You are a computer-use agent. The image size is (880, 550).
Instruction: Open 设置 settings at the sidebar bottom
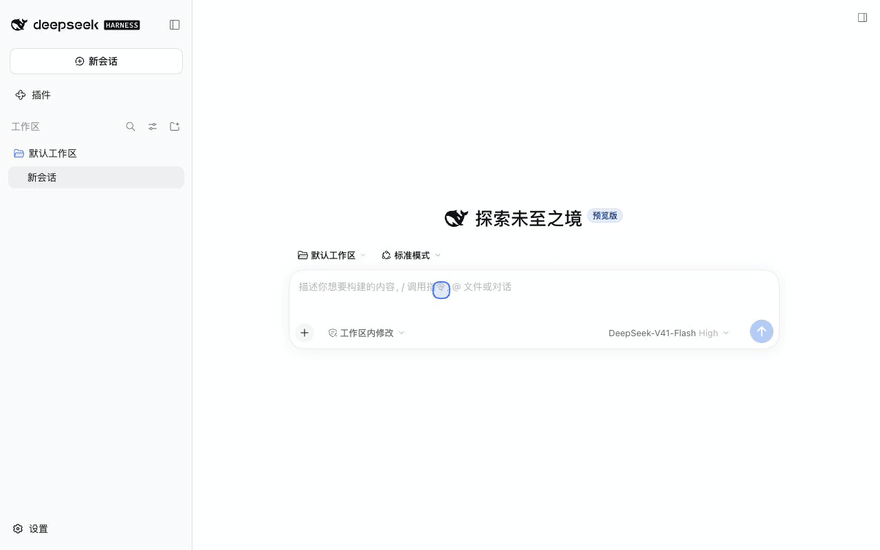pyautogui.click(x=31, y=529)
